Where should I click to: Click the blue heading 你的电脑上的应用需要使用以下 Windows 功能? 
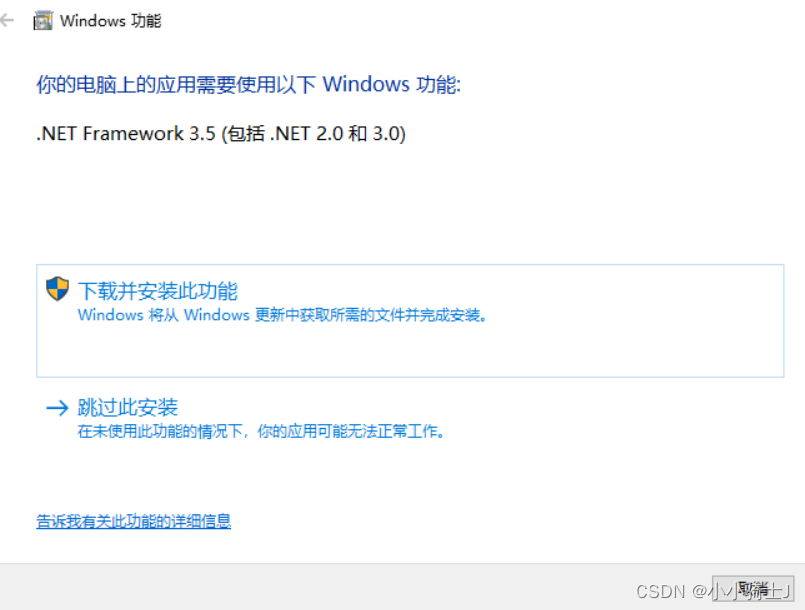(x=248, y=84)
